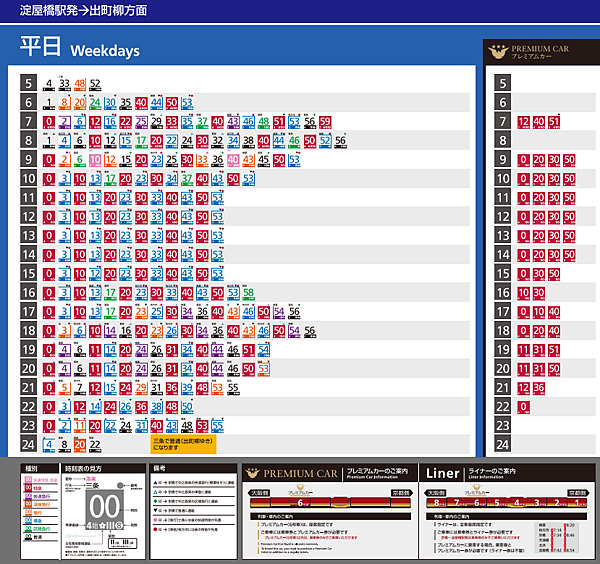Screen dimensions: 600x564
Task: Select the blue 43 in the 14 o'clock row
Action: coord(187,255)
